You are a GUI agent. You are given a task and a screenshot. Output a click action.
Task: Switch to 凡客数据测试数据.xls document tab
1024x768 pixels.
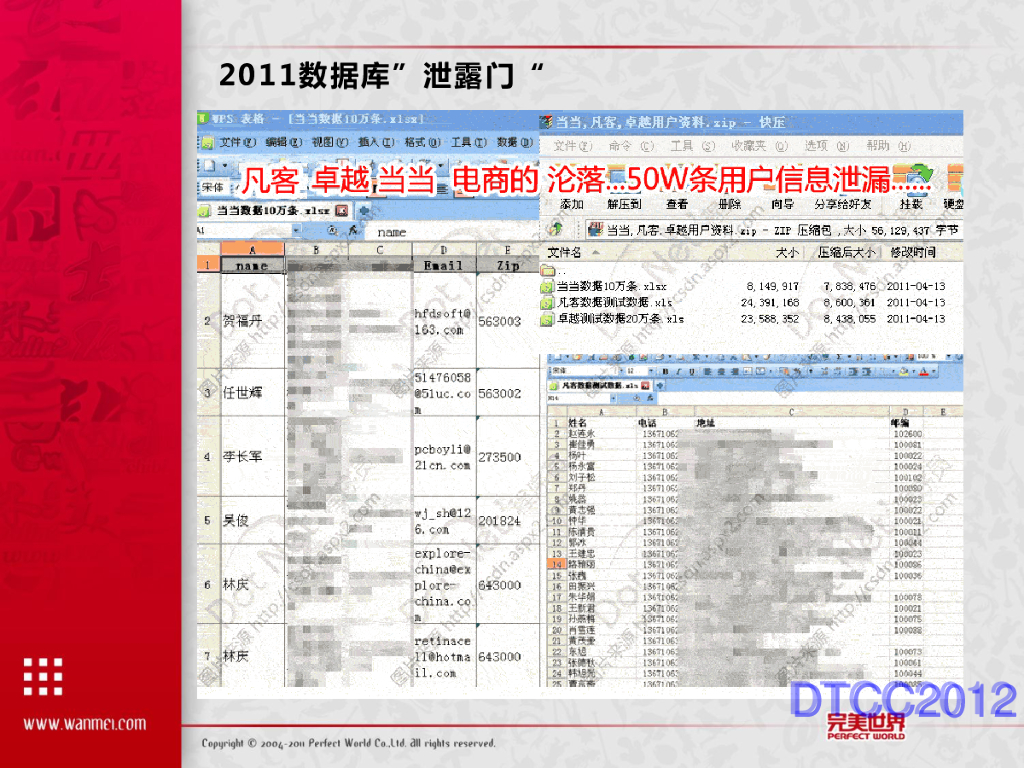[601, 385]
